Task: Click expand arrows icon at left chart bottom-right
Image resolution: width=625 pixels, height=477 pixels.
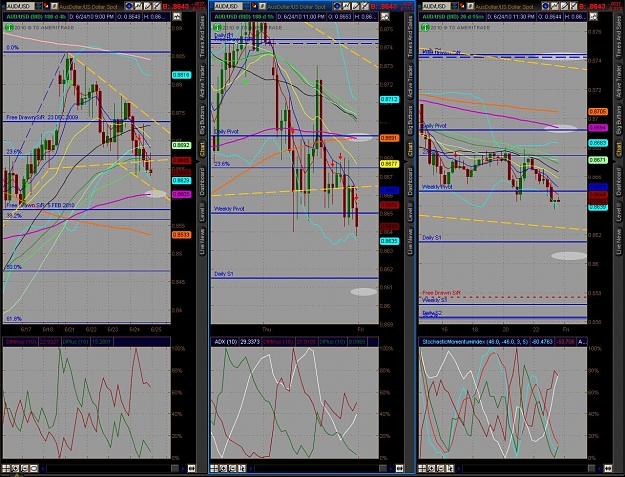Action: pyautogui.click(x=191, y=468)
